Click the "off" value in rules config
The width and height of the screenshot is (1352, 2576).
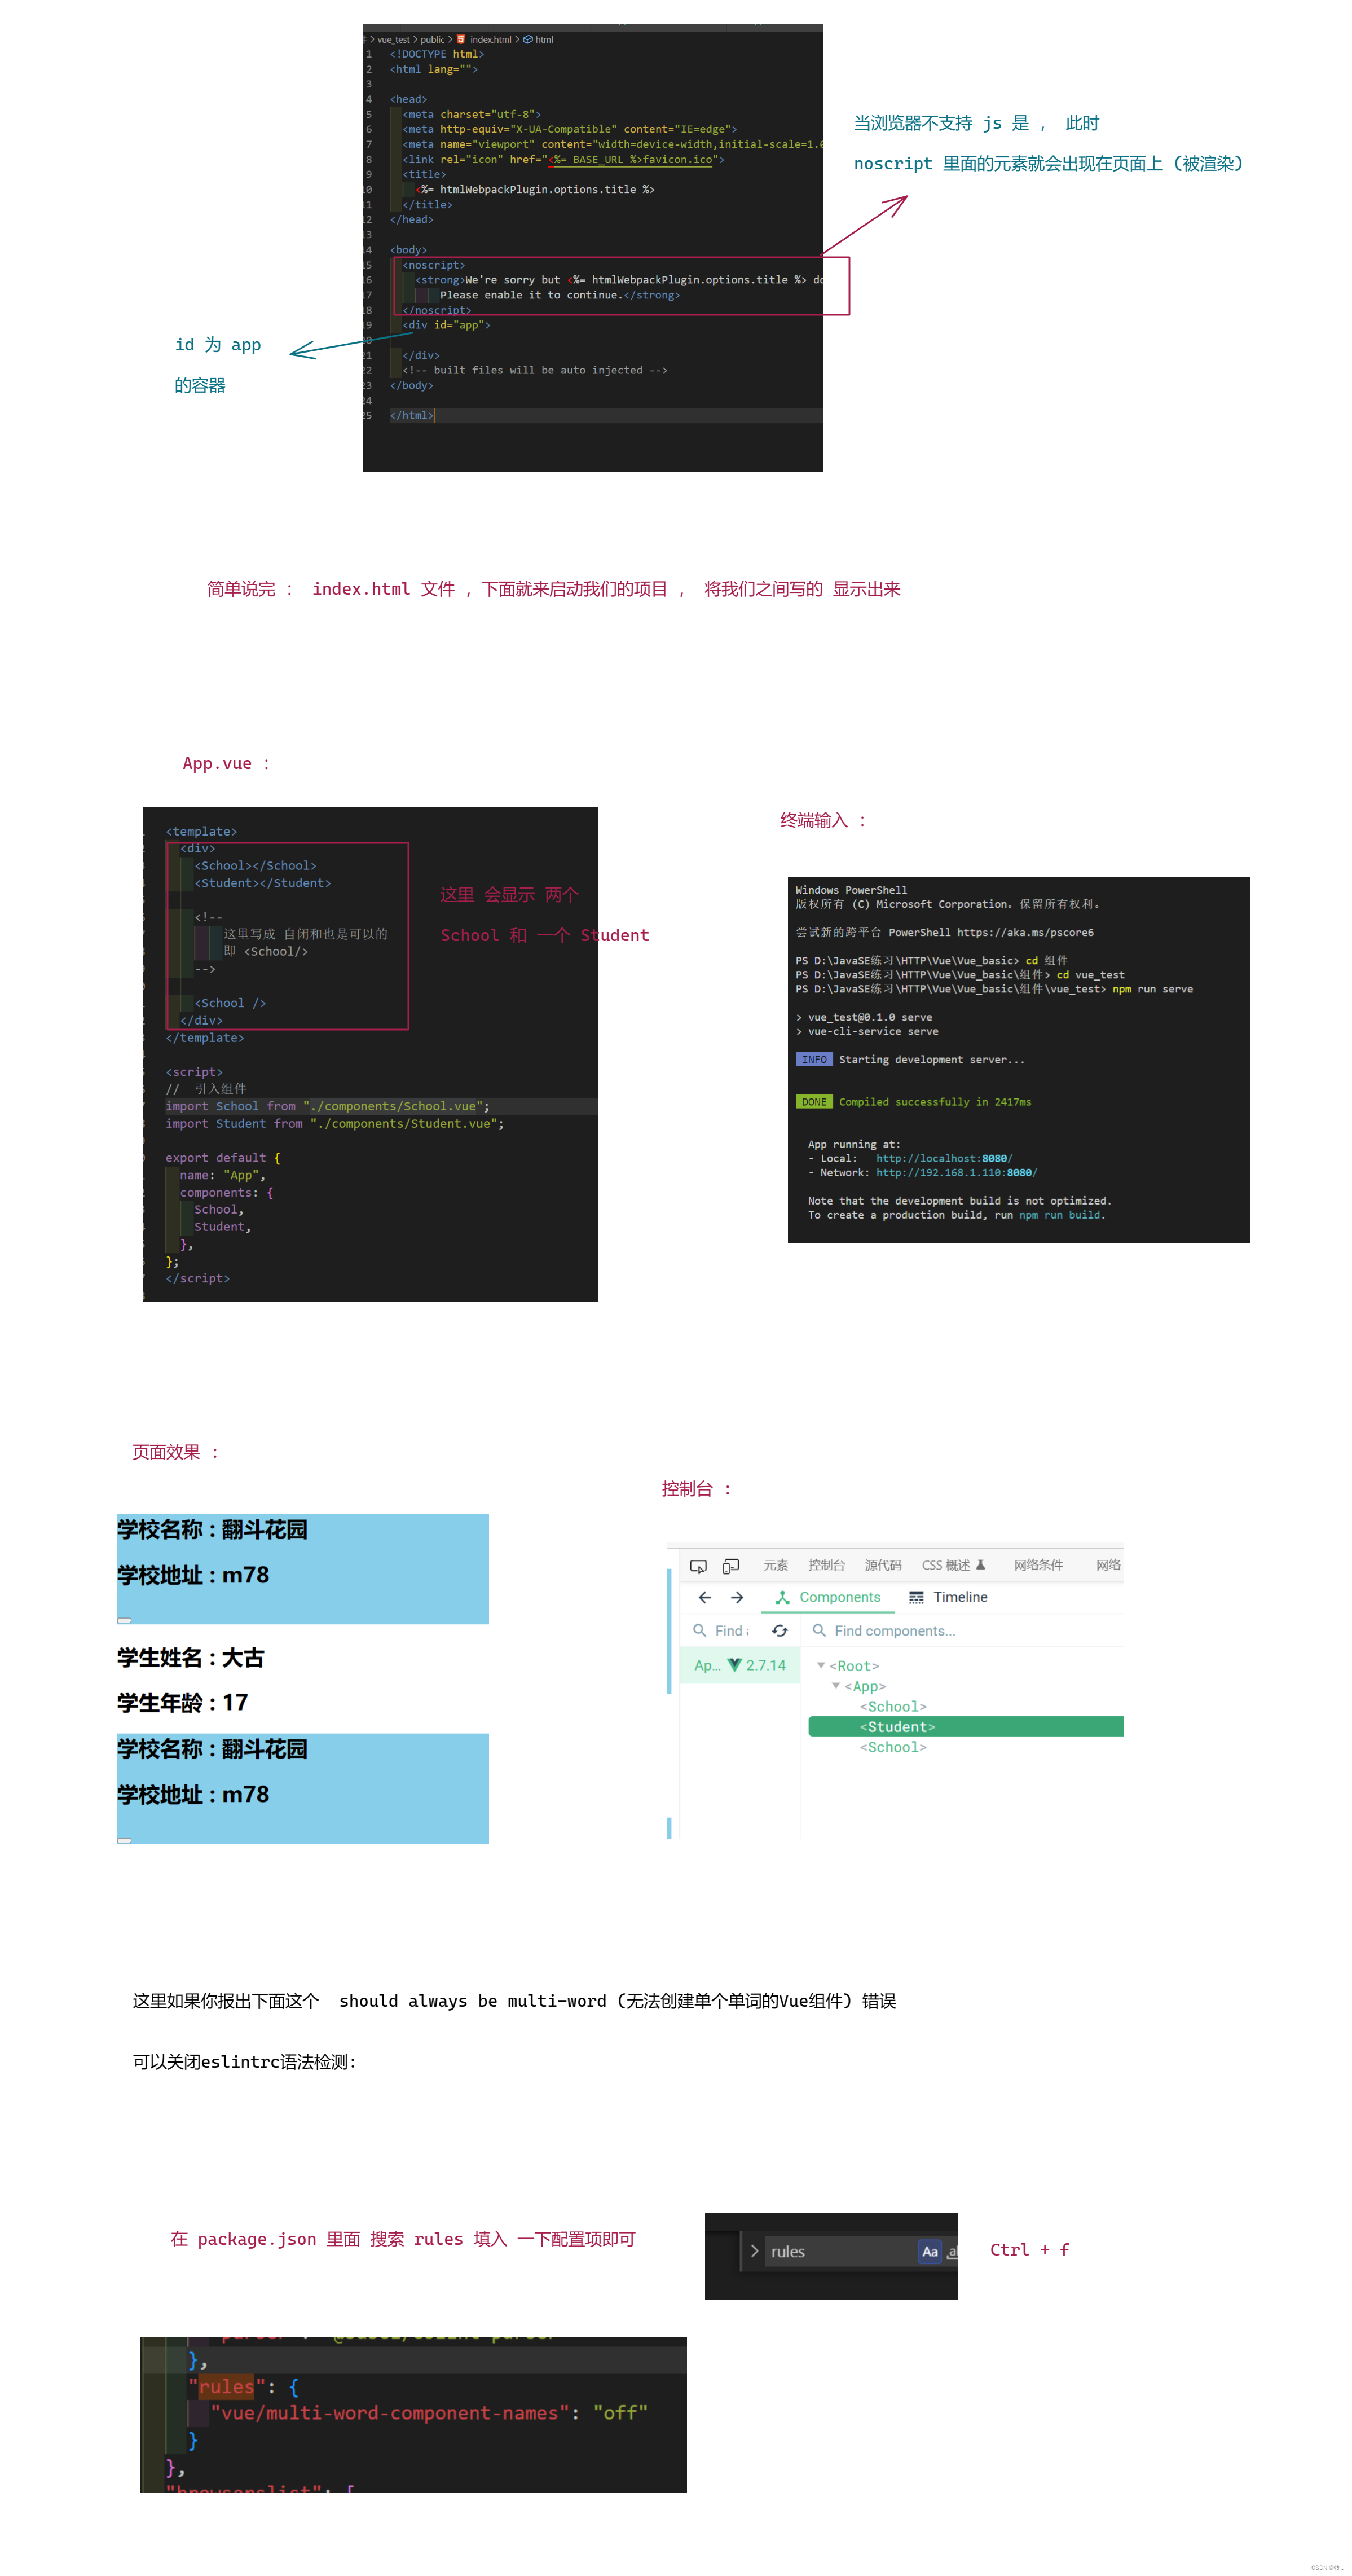click(620, 2412)
